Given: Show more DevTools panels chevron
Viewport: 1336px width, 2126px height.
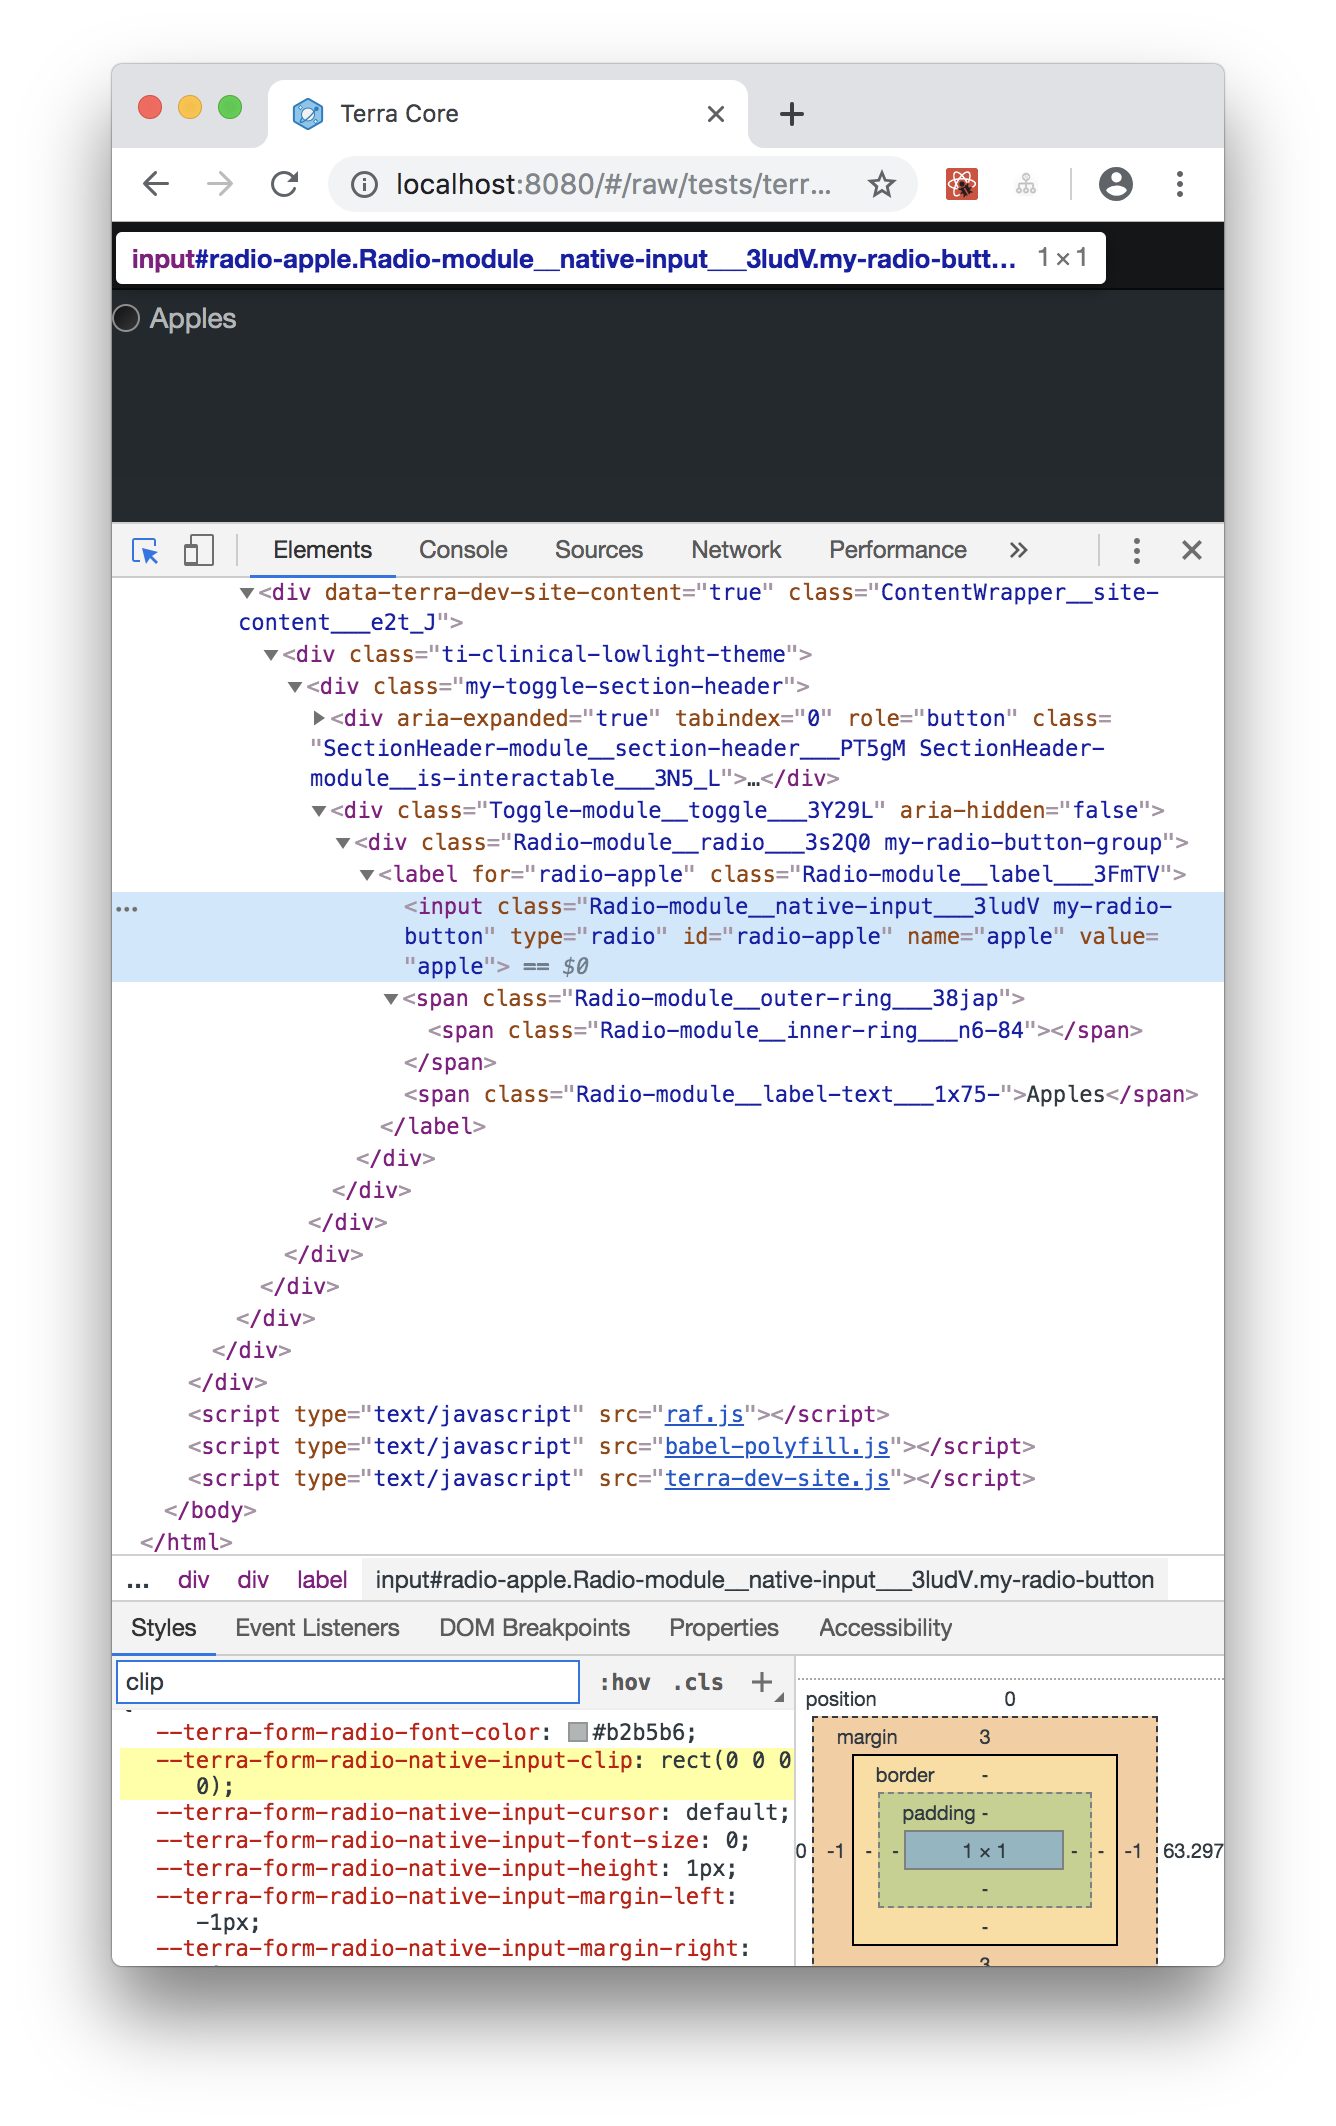Looking at the screenshot, I should point(1018,550).
